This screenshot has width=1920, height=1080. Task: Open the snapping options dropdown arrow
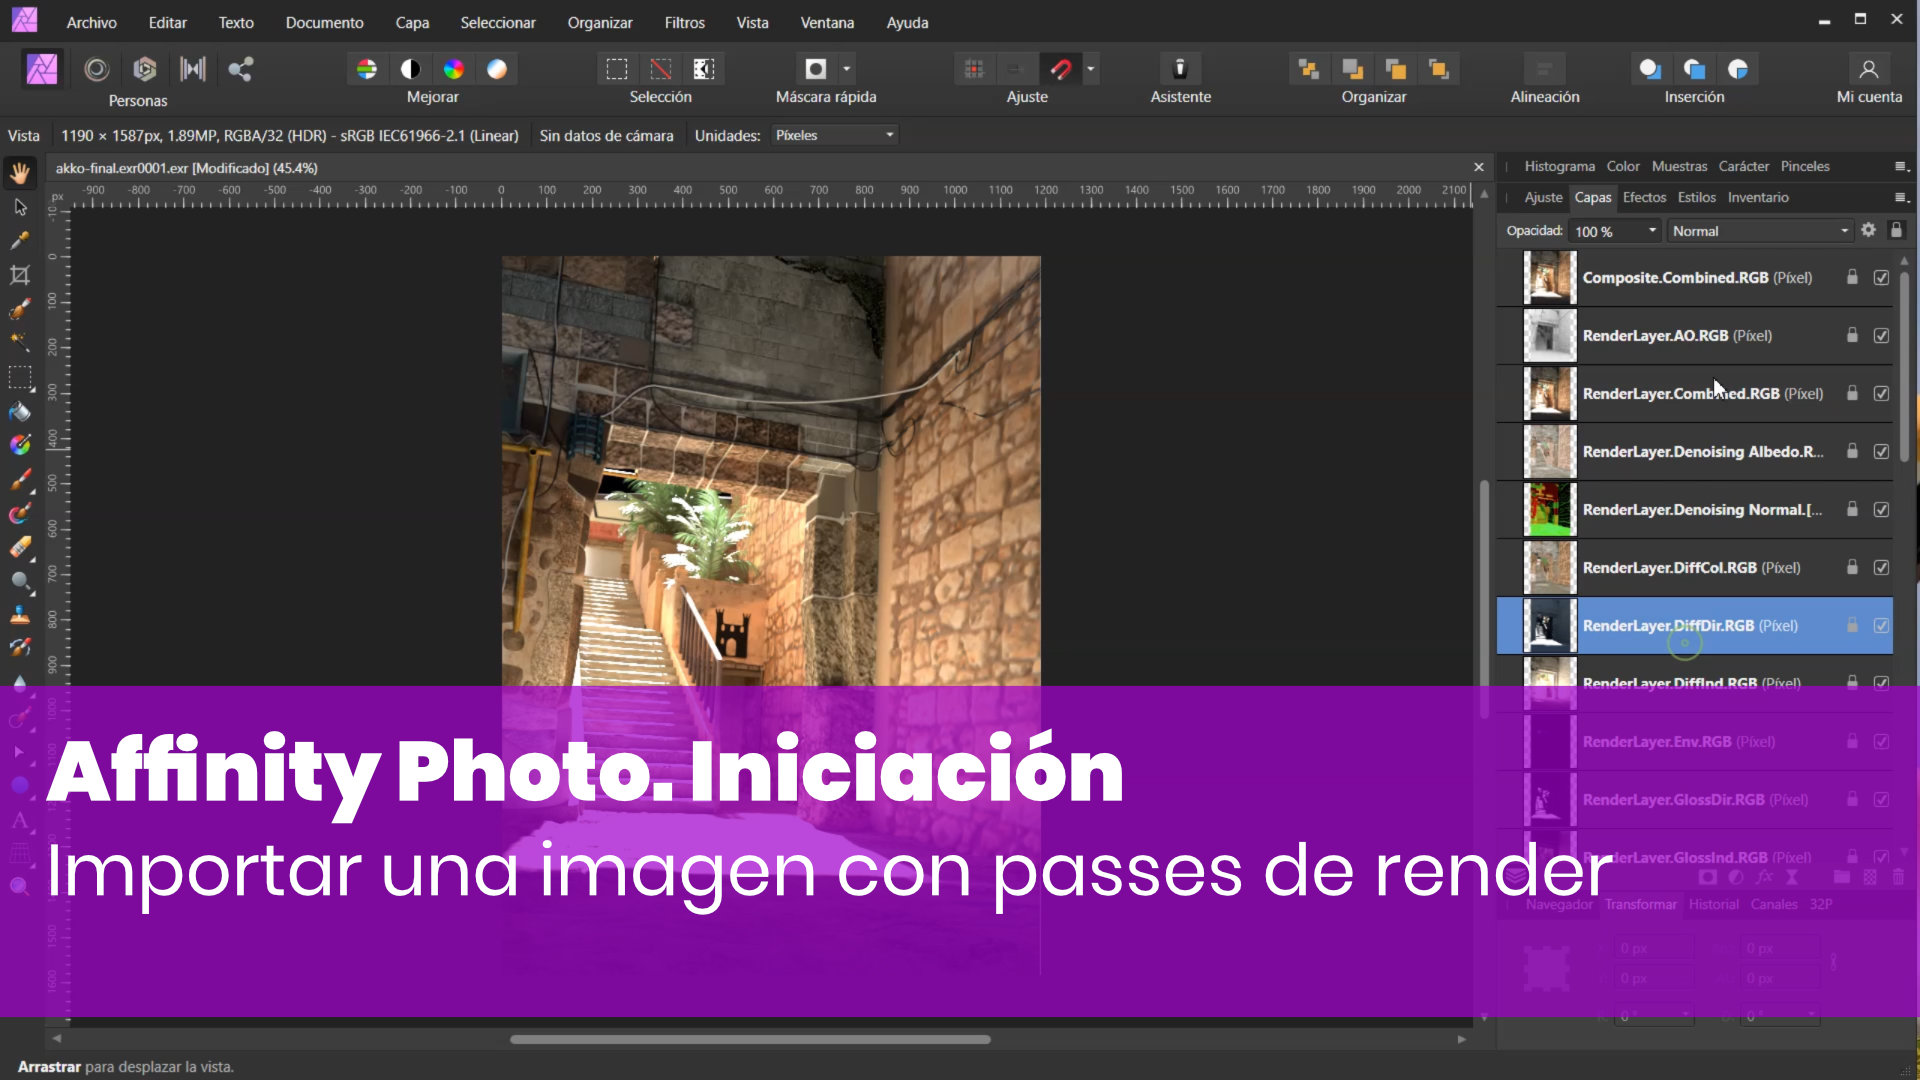tap(1091, 69)
